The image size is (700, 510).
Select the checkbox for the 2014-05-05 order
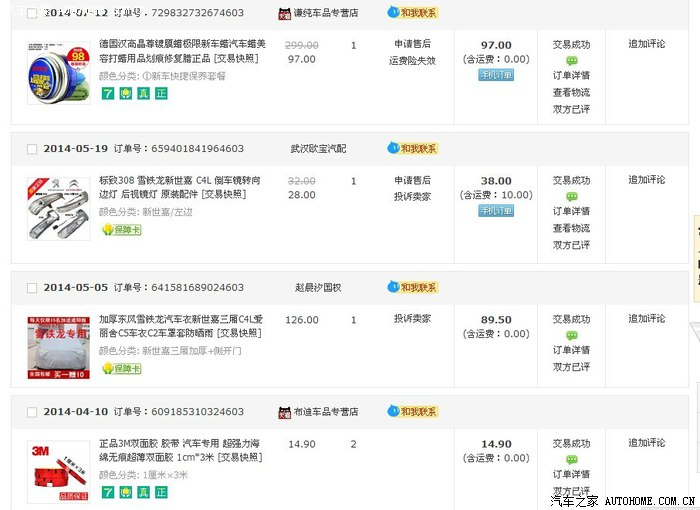coord(31,288)
